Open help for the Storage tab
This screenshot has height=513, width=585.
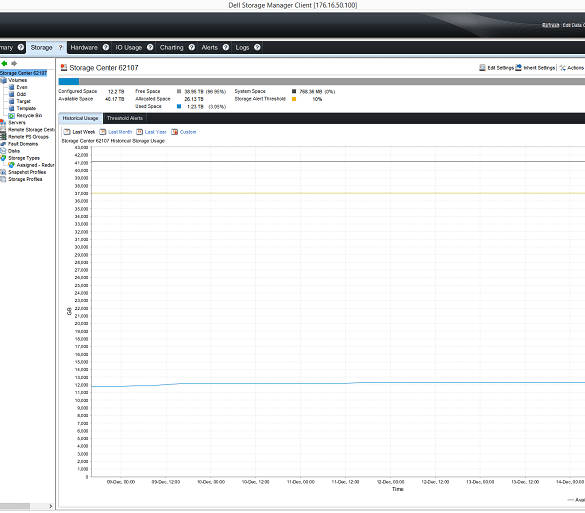[x=60, y=47]
